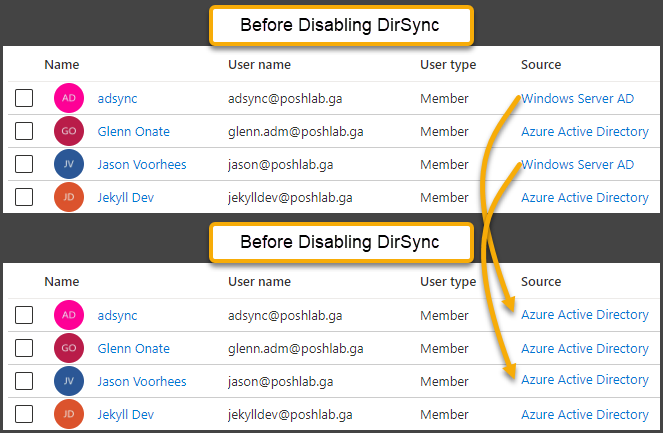Click Glenn Onate's Azure Active Directory source in upper table
The width and height of the screenshot is (663, 433).
[585, 132]
